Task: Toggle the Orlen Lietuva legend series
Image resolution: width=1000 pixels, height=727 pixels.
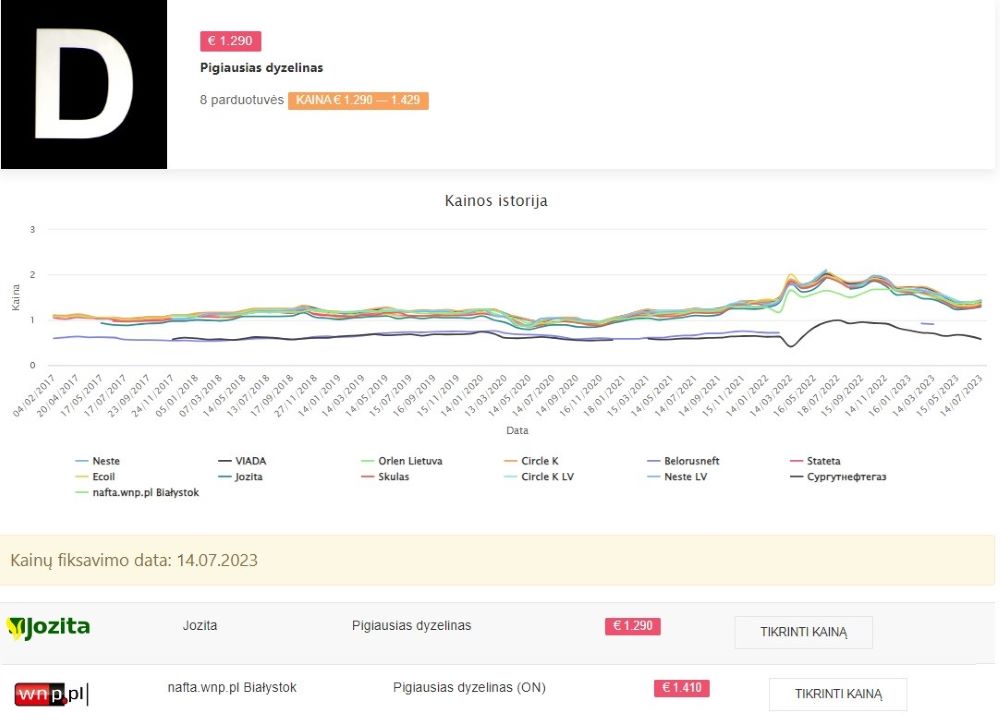Action: (x=401, y=461)
